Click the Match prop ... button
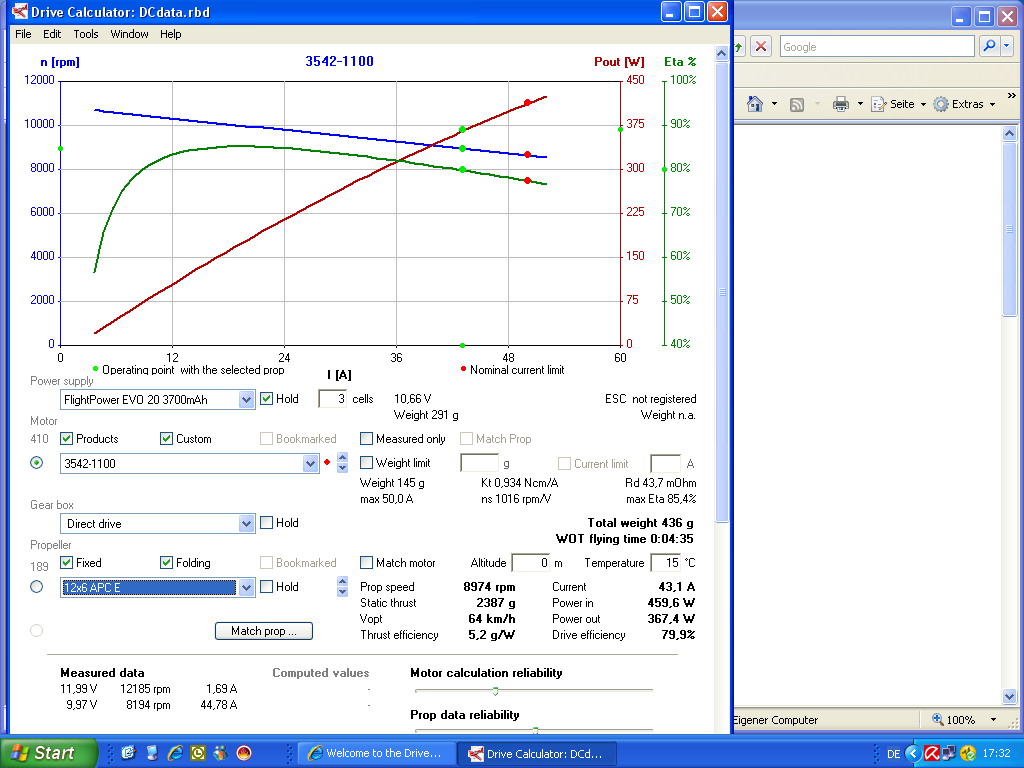 264,631
